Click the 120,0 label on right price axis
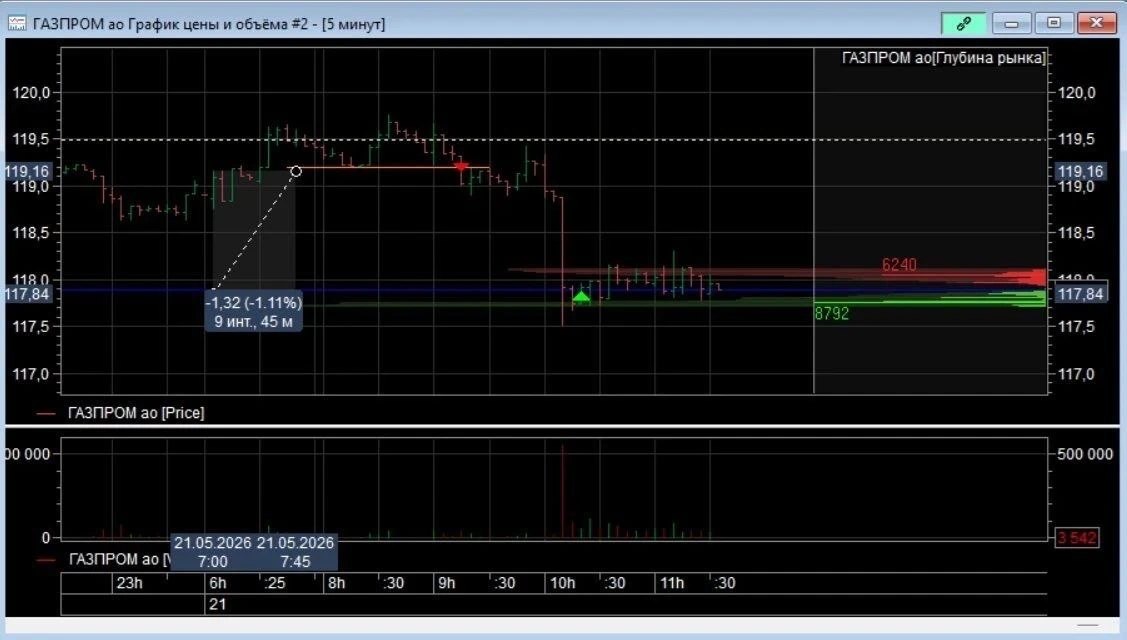The height and width of the screenshot is (640, 1127). 1077,92
